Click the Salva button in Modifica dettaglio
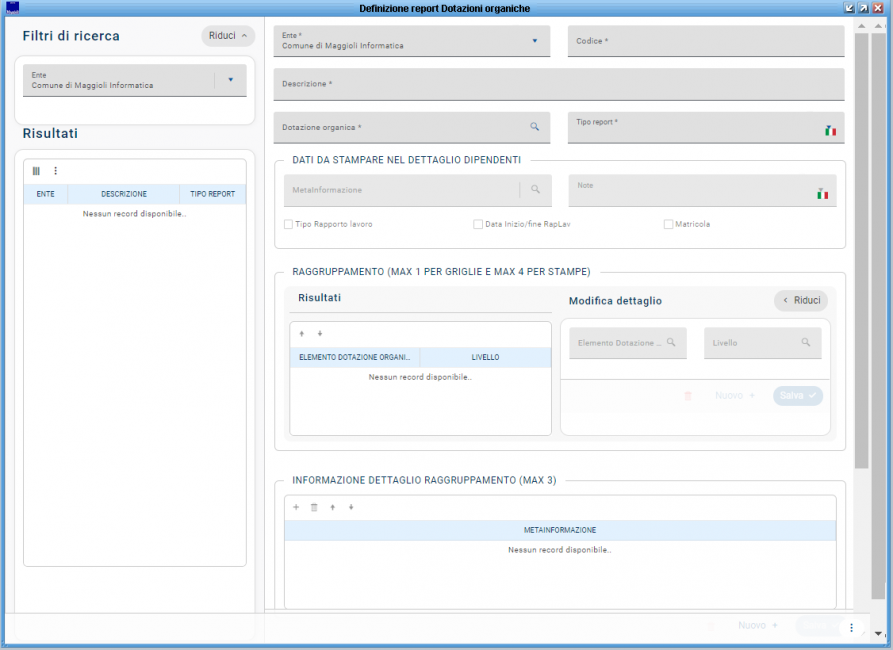Image resolution: width=893 pixels, height=650 pixels. click(797, 396)
